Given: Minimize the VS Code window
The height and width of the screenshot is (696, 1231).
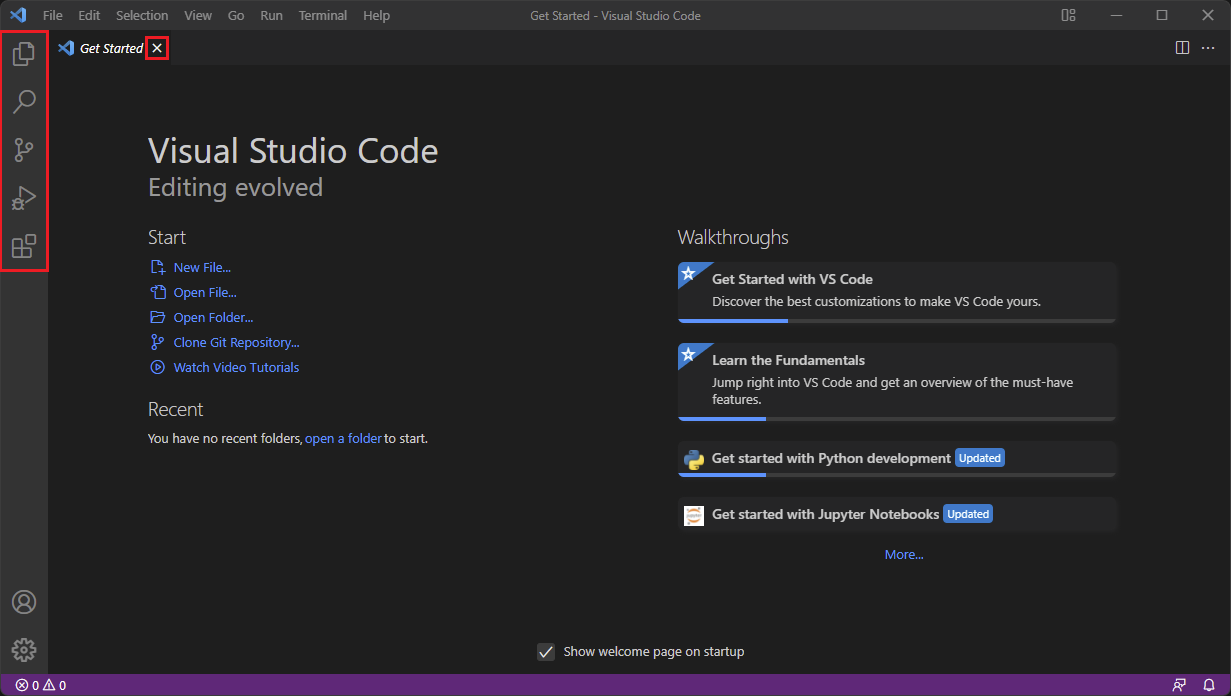Looking at the screenshot, I should pyautogui.click(x=1116, y=15).
